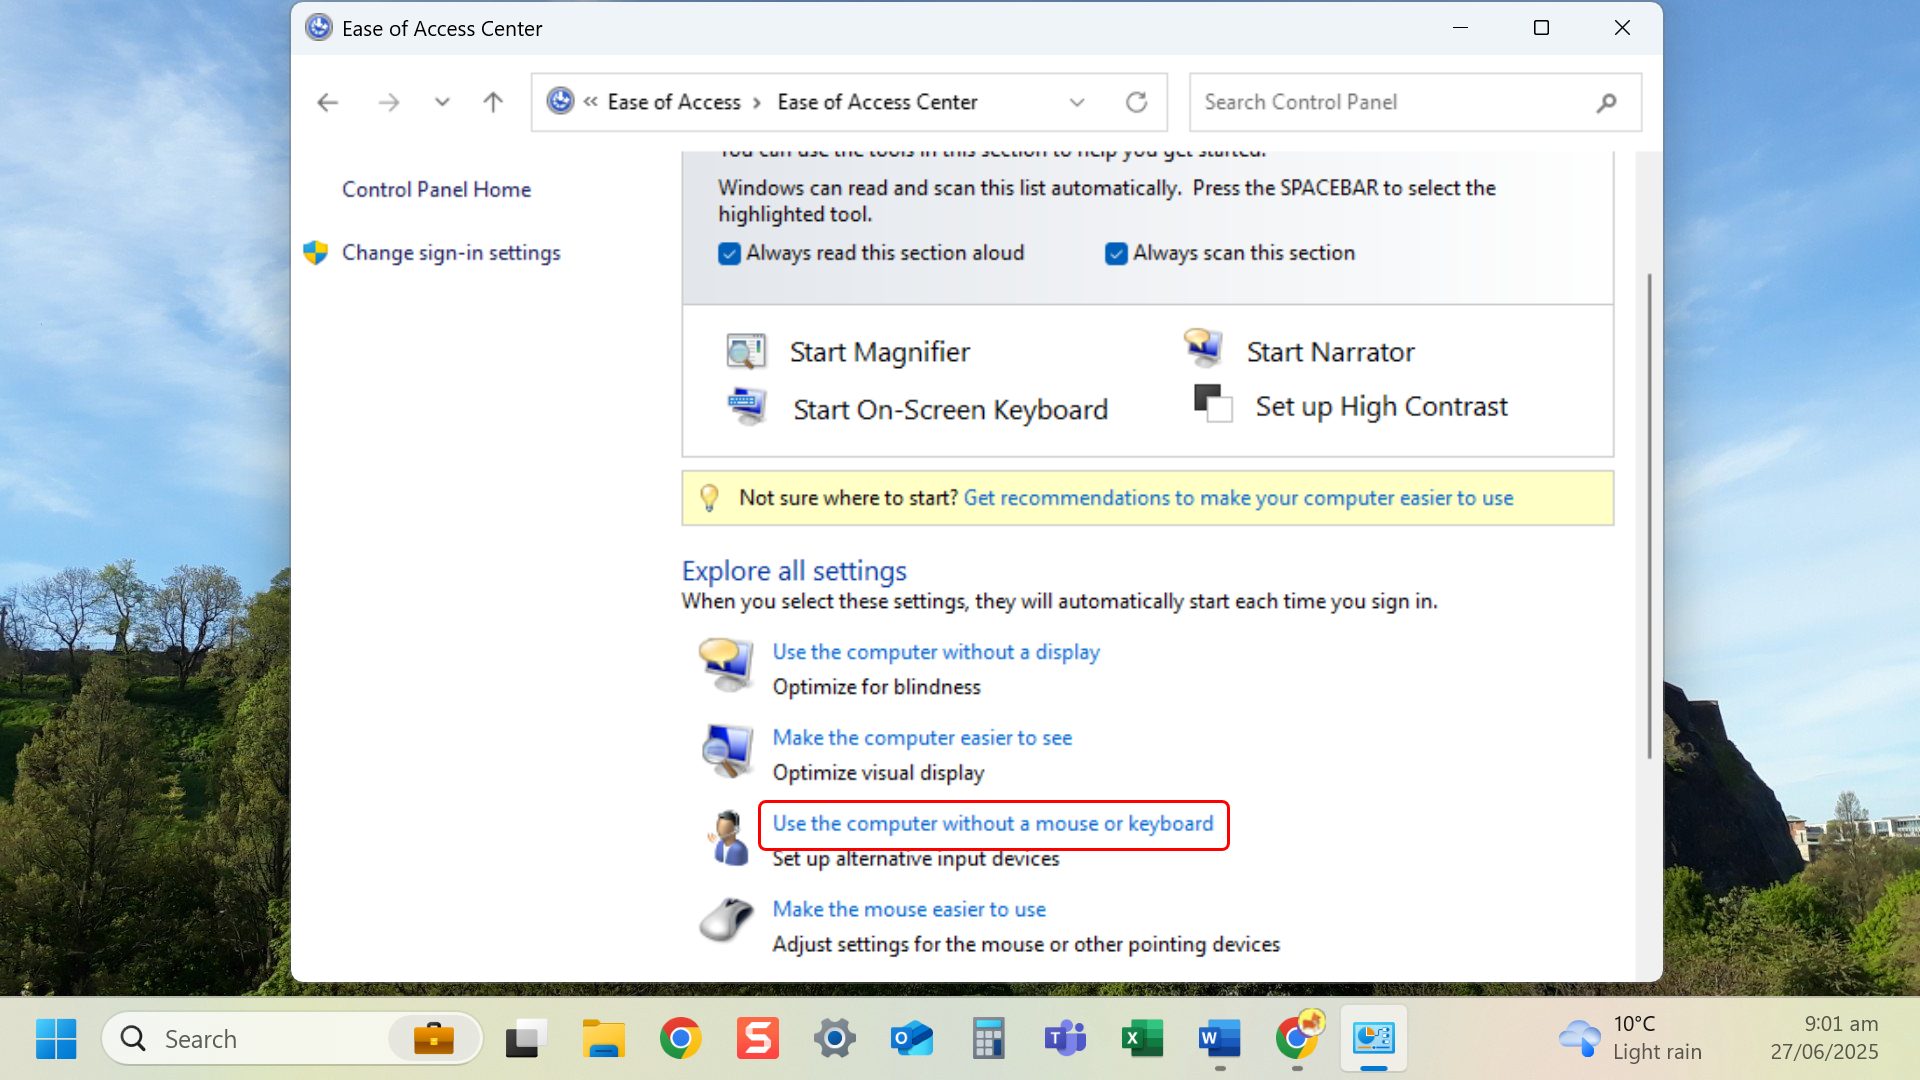1920x1080 pixels.
Task: Click the Ease of Access icon in address bar
Action: [x=561, y=101]
